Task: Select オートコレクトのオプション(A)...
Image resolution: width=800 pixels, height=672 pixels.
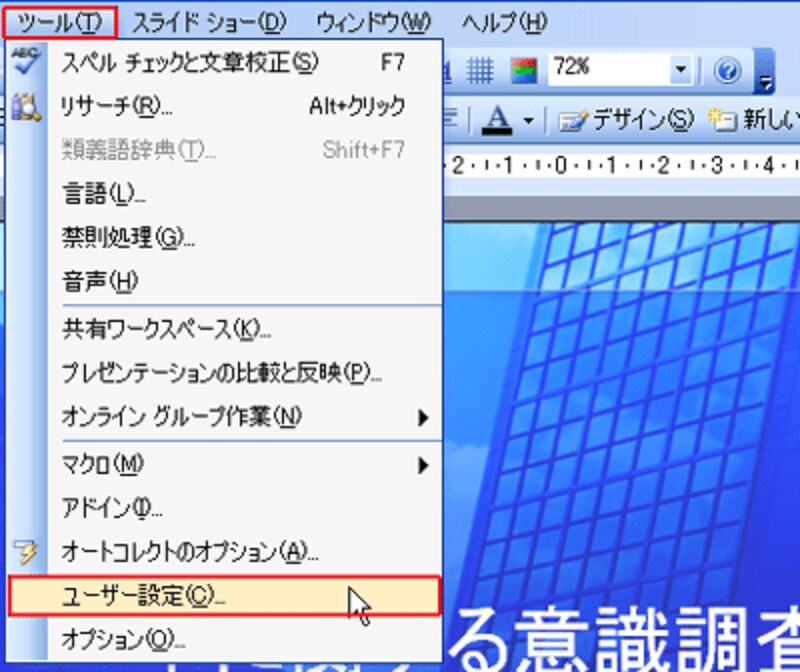Action: (224, 552)
